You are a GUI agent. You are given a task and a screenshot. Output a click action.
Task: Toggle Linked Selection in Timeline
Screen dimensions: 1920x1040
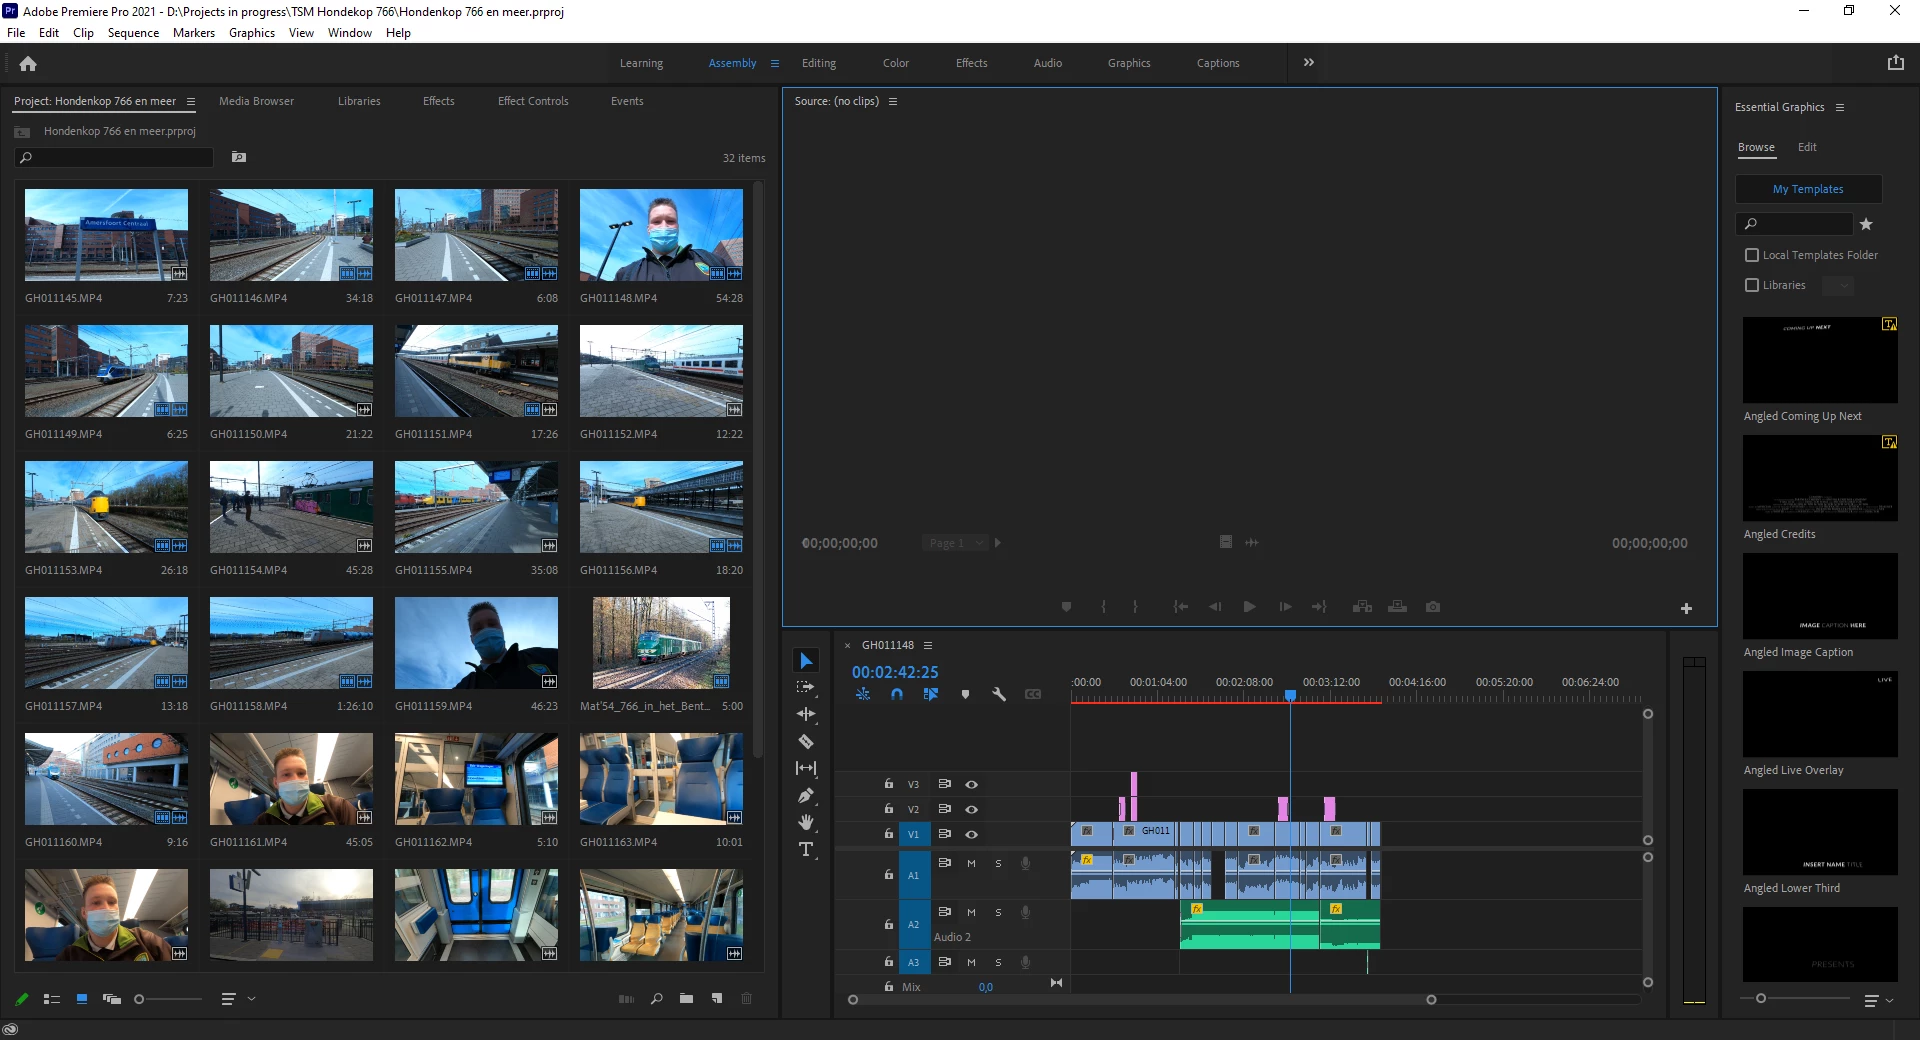pos(931,694)
